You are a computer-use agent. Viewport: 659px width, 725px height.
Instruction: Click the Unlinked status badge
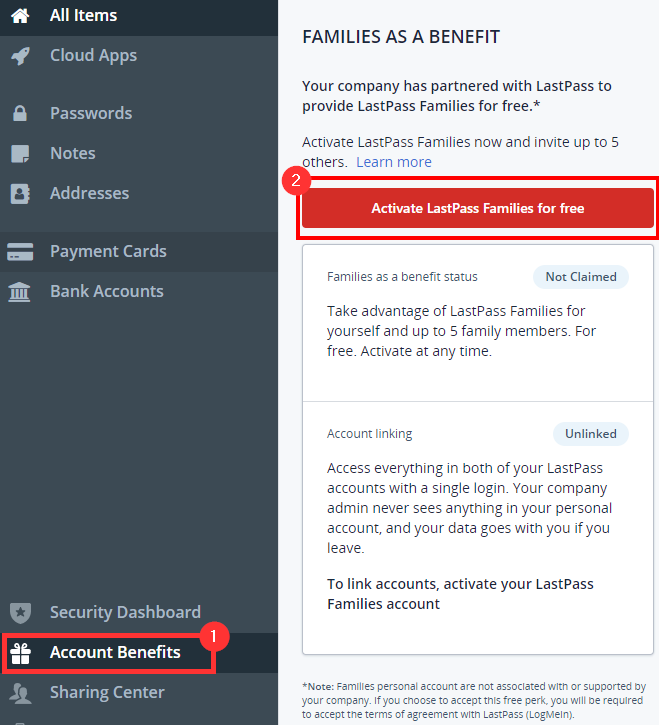(x=591, y=434)
